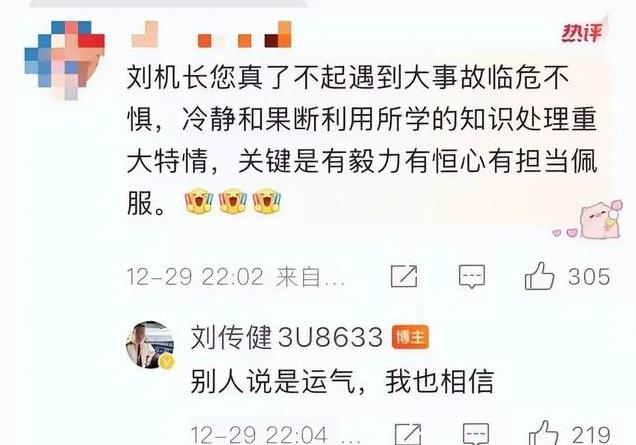Open 刘传健3U8633's profile avatar
Viewport: 636px width, 445px height.
(x=150, y=344)
